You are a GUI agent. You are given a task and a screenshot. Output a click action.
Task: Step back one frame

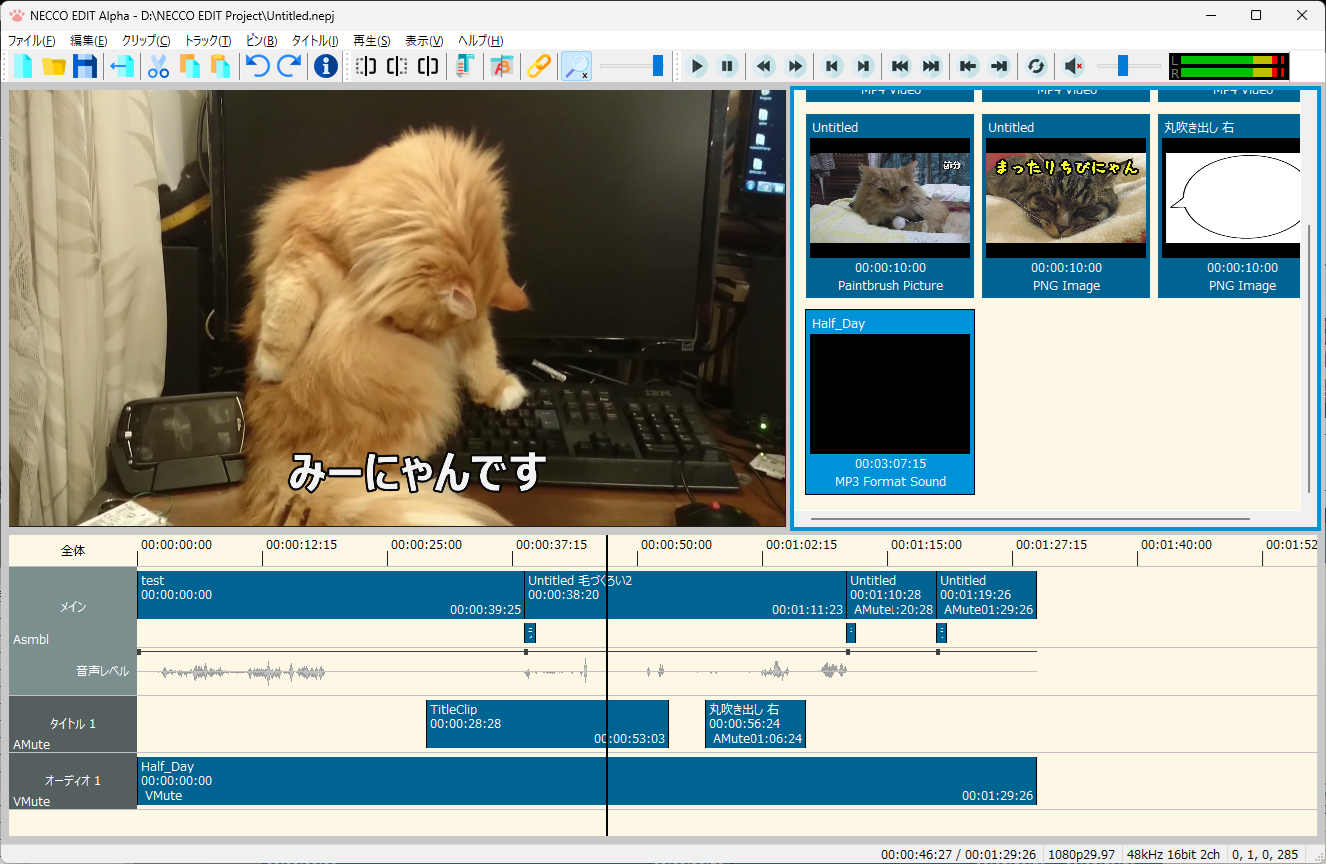[x=832, y=66]
